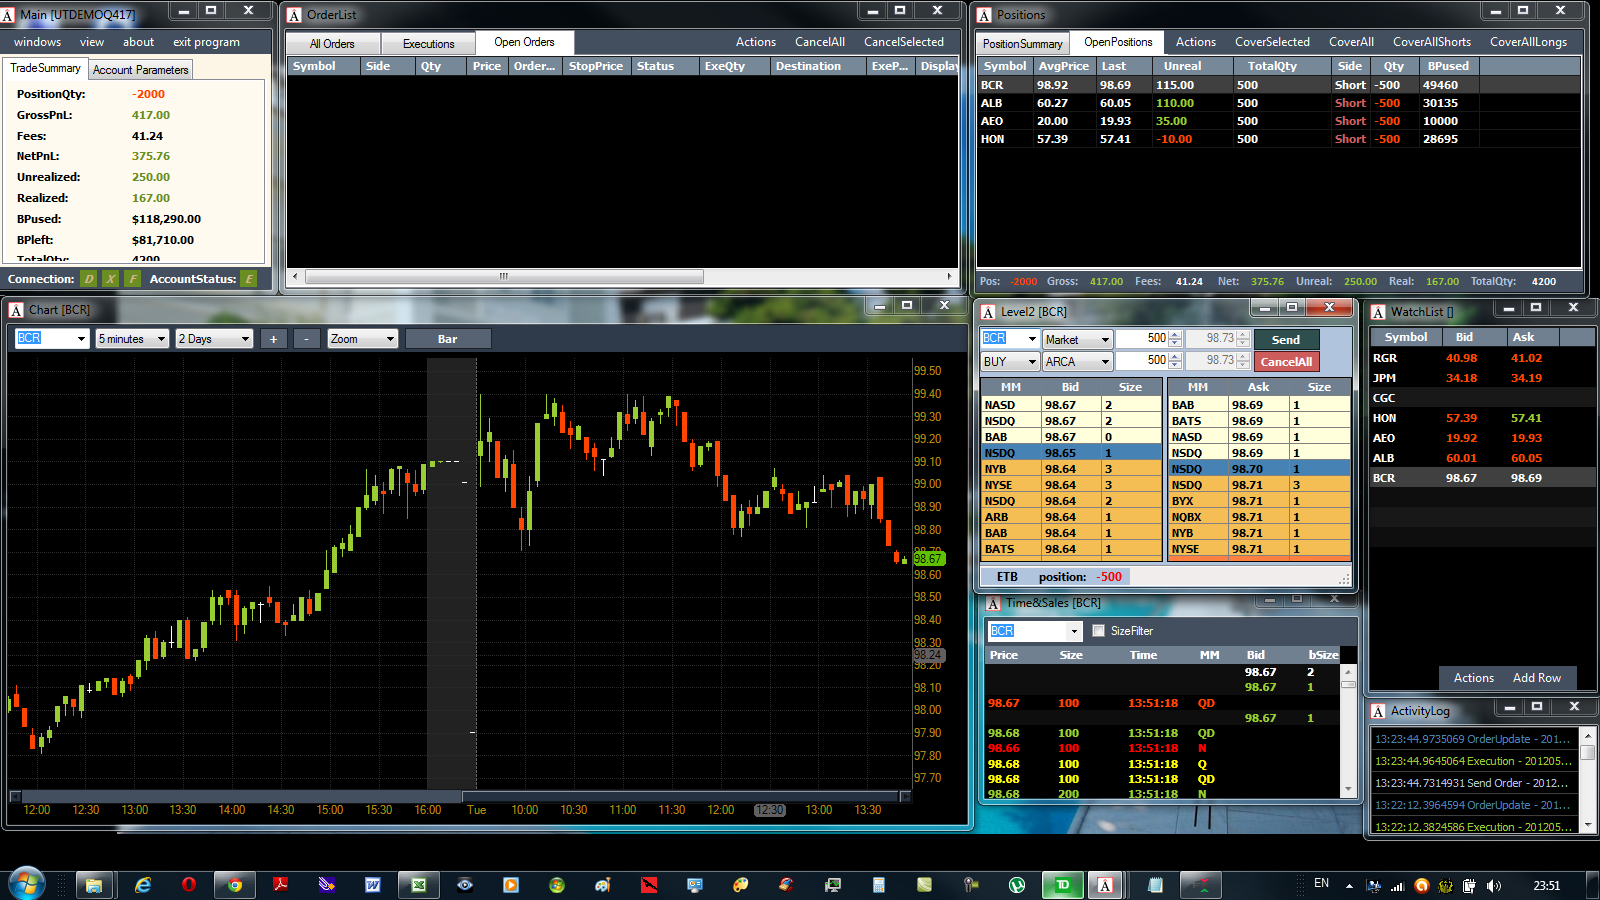This screenshot has width=1600, height=900.
Task: Select the PositionSummary tab
Action: click(1022, 44)
